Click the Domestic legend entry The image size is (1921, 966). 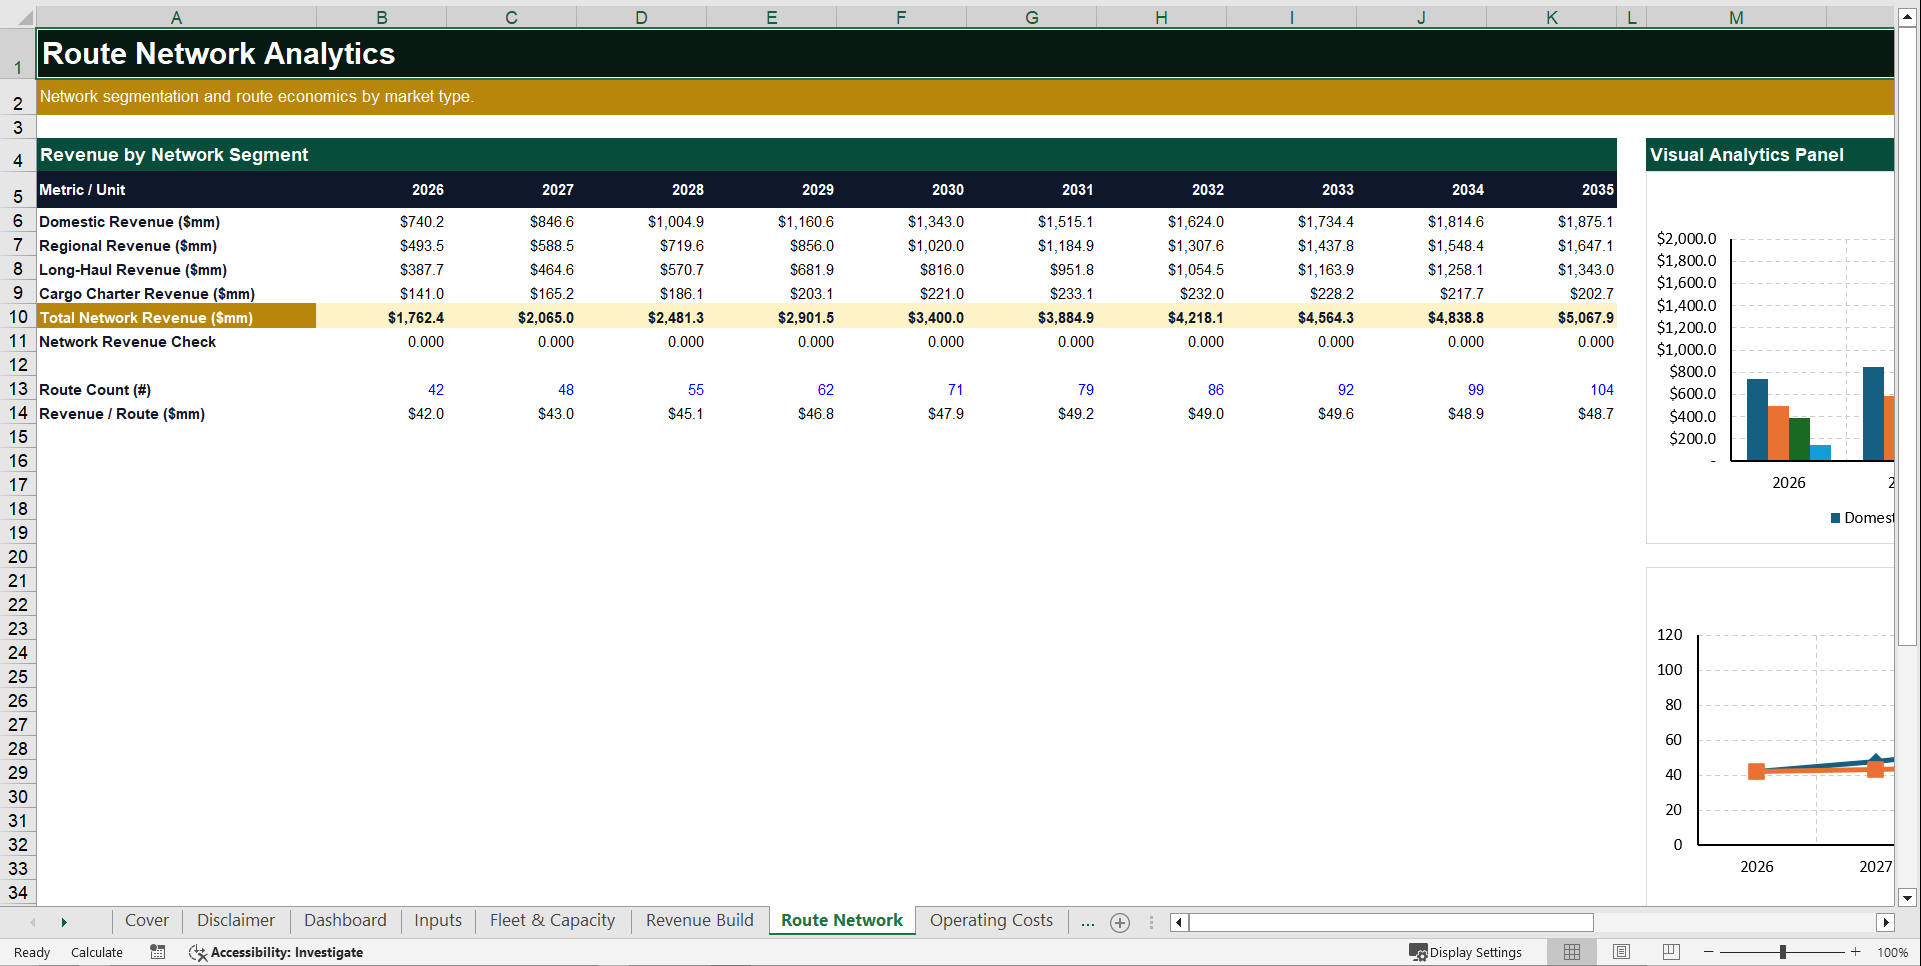tap(1862, 517)
